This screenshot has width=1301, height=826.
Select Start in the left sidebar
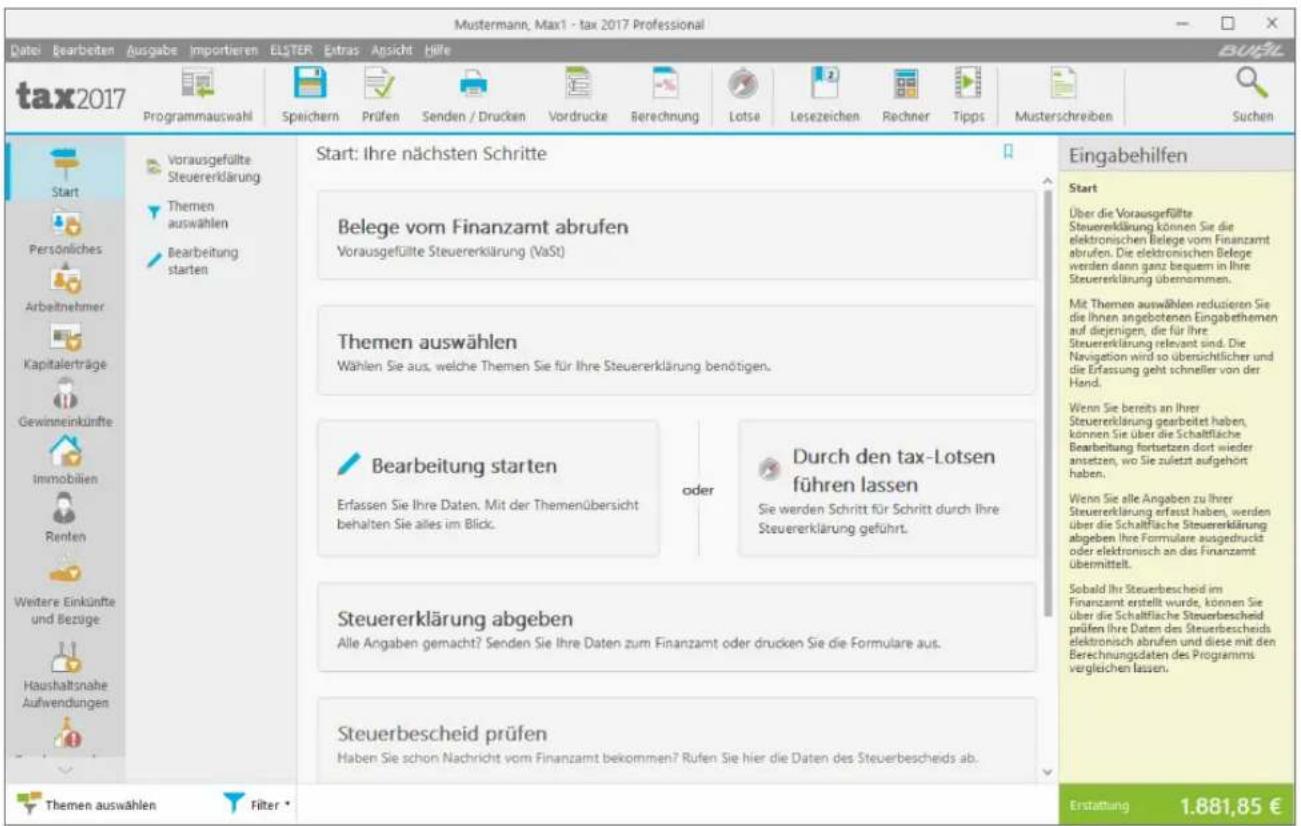63,169
